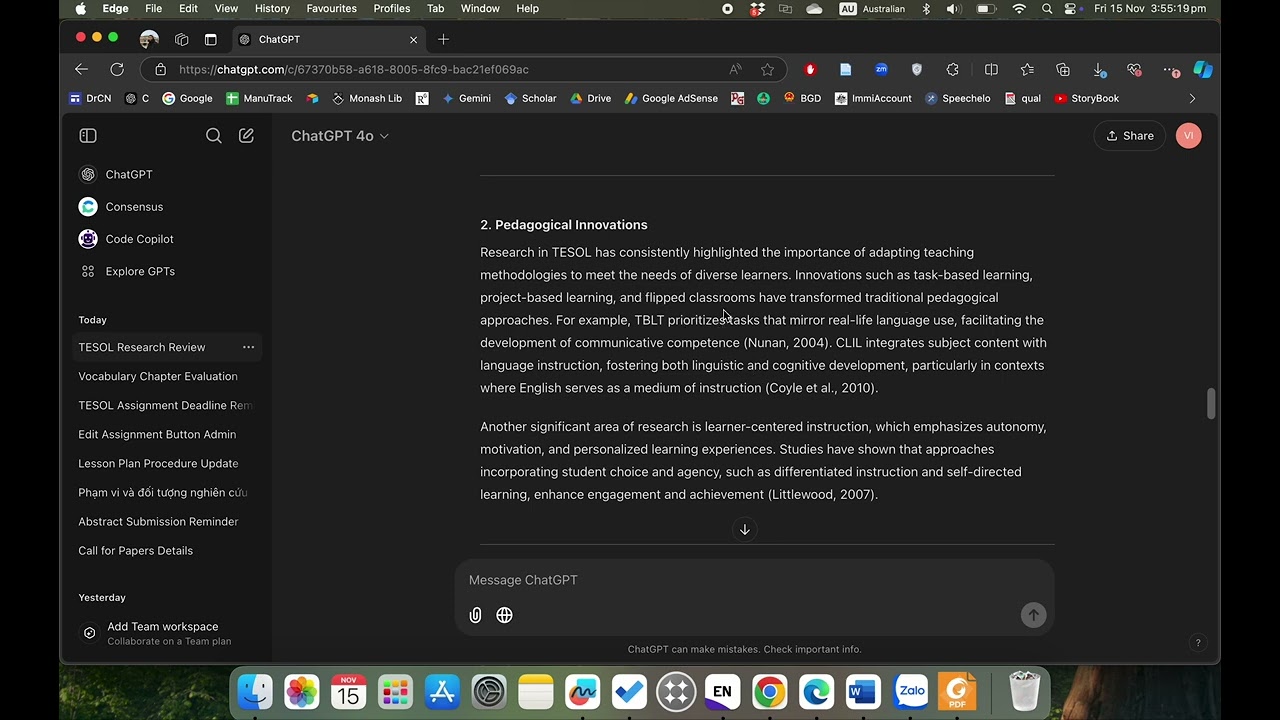Screen dimensions: 1280x720
Task: Open options for TESOL Research Review chat
Action: [248, 347]
